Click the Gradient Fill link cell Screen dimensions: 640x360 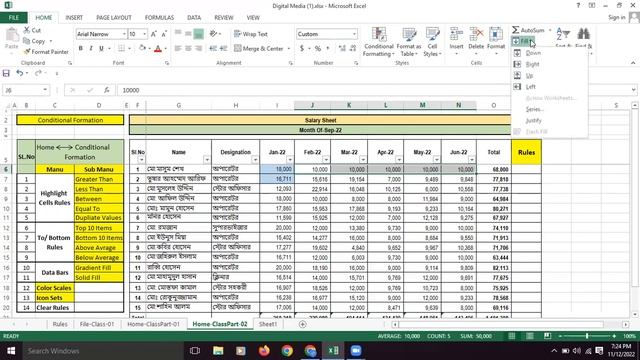click(98, 268)
